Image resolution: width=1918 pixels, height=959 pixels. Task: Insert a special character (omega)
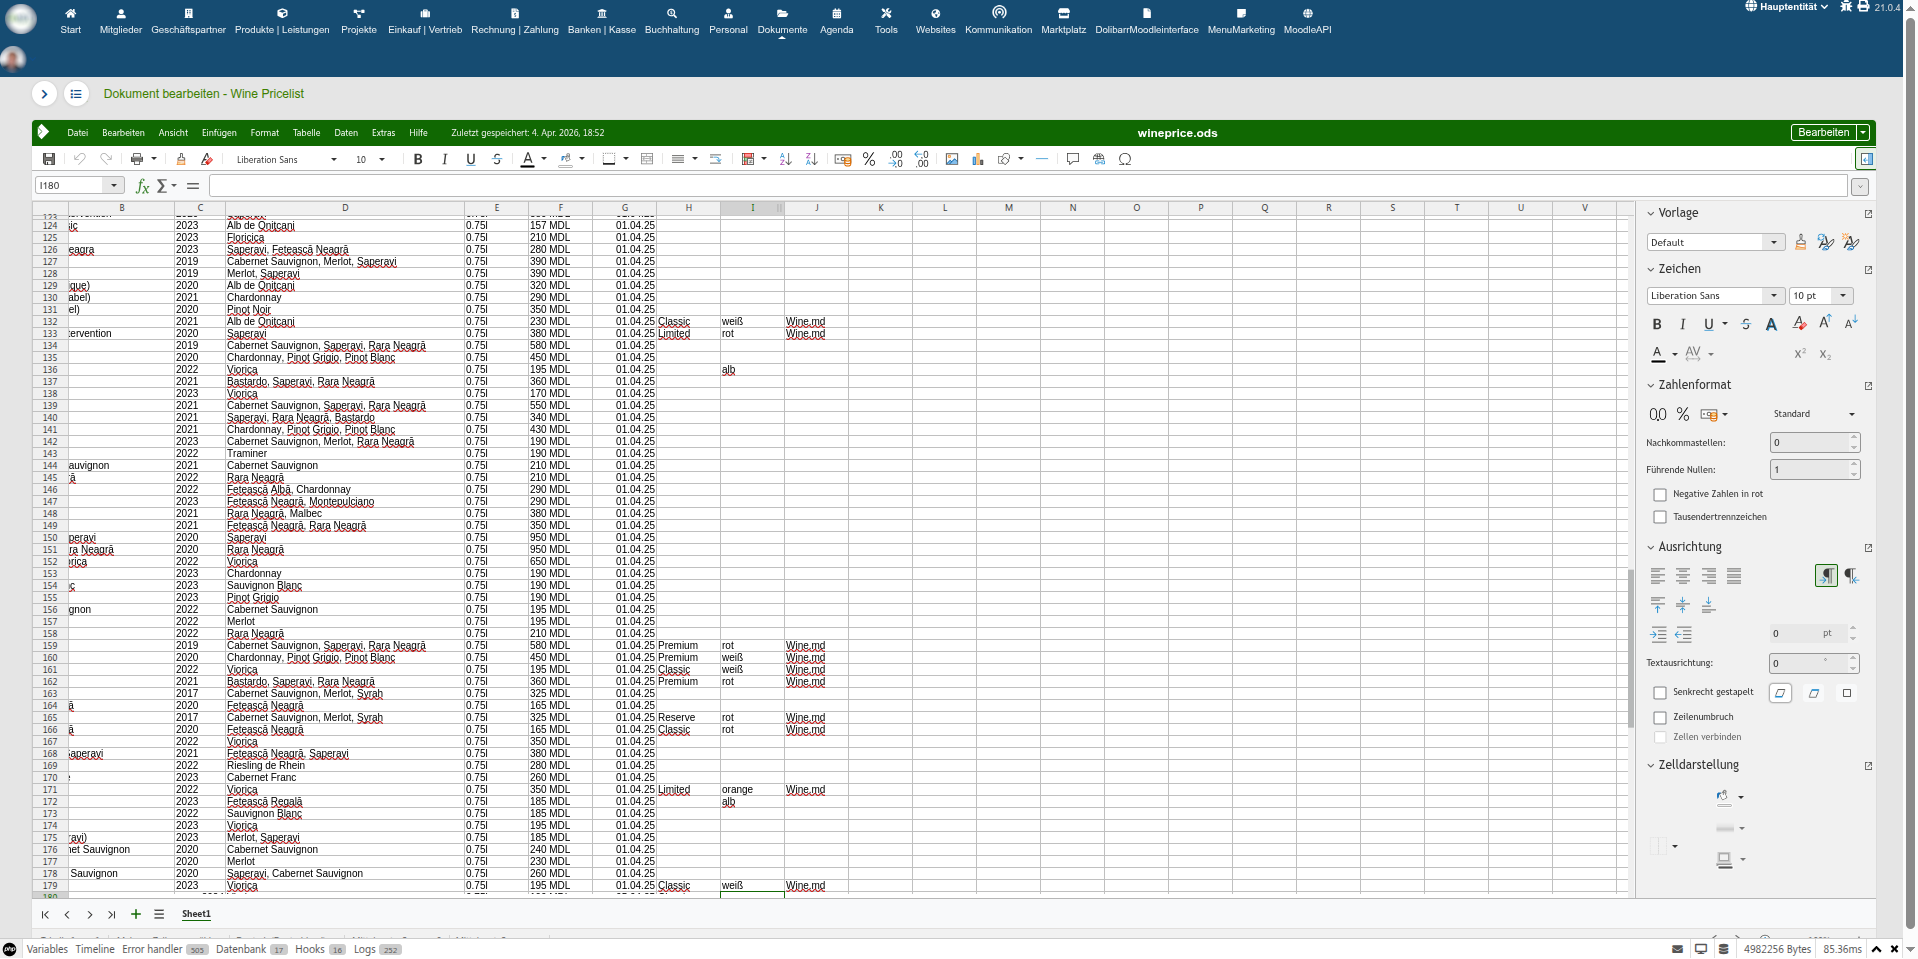[1125, 159]
